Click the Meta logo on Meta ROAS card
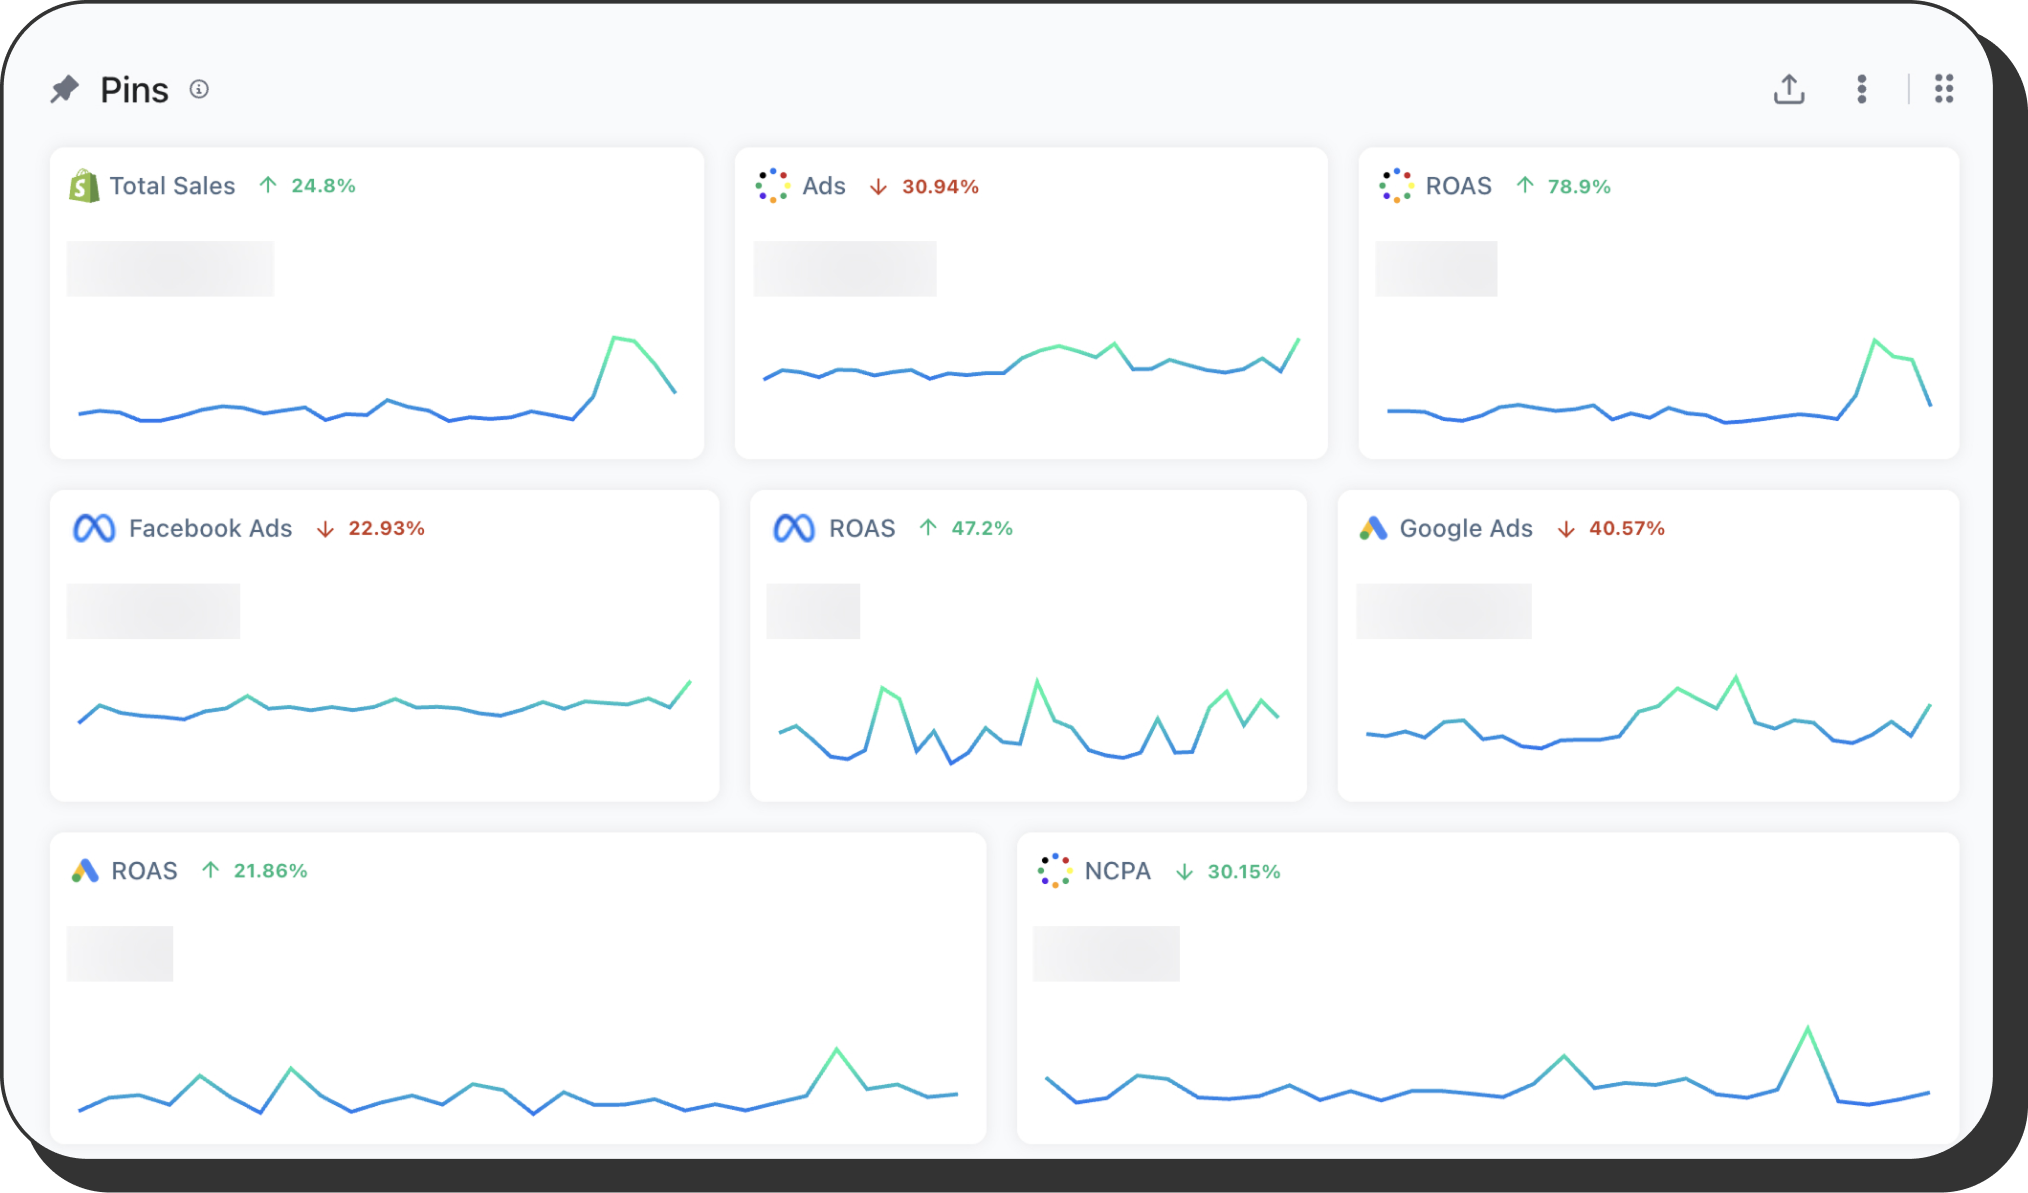Viewport: 2028px width, 1193px height. 794,528
